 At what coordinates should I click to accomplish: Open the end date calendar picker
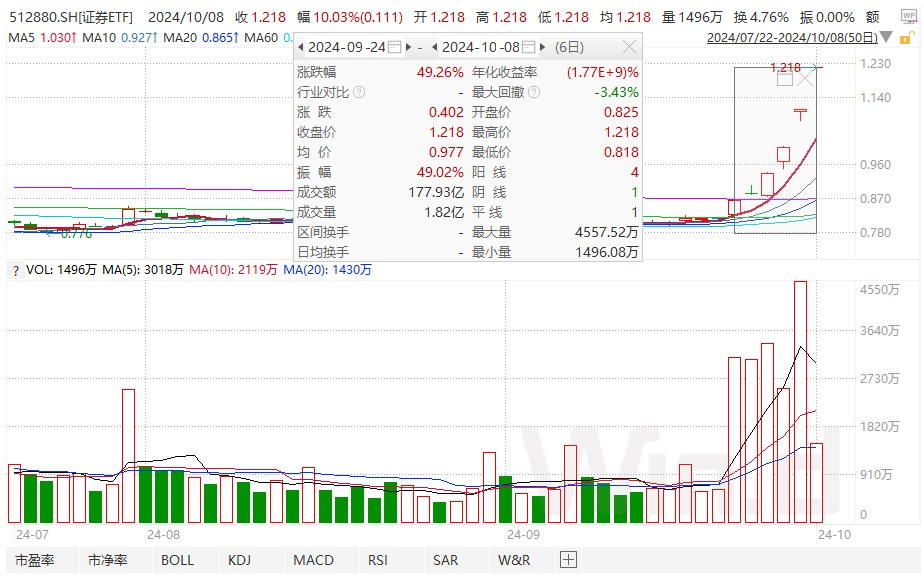coord(526,47)
